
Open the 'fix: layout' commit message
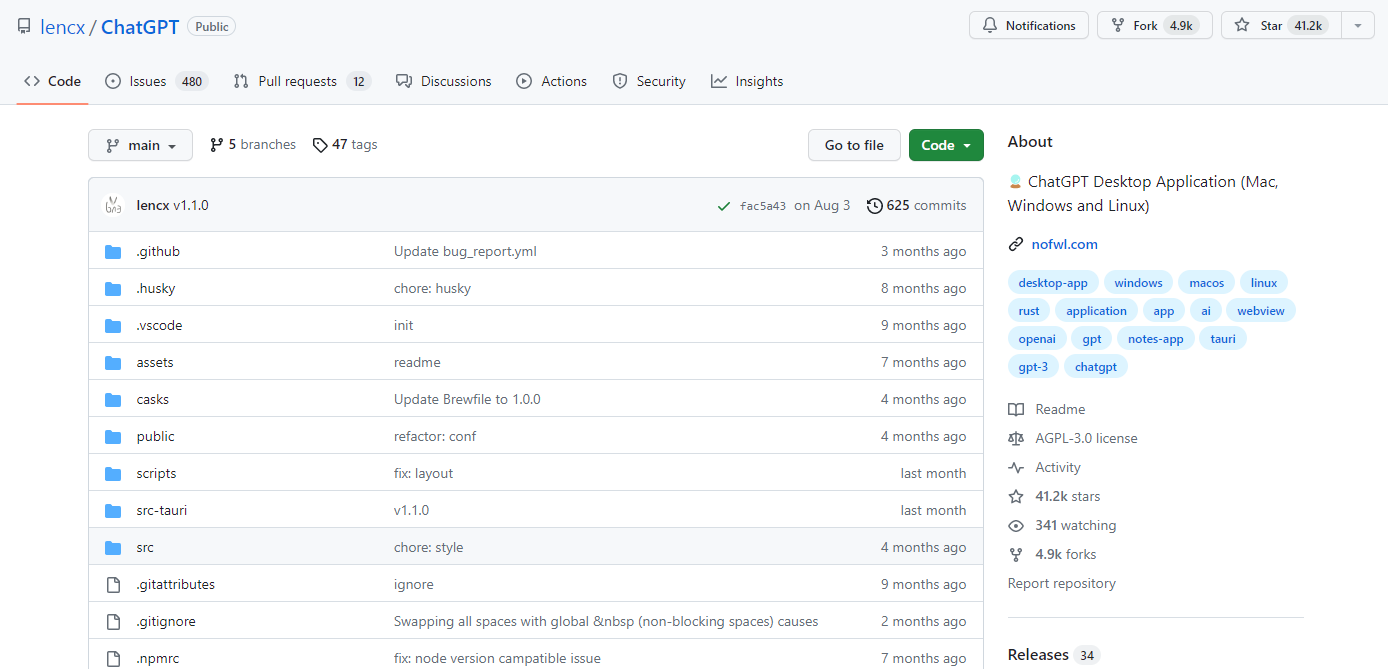[x=424, y=474]
